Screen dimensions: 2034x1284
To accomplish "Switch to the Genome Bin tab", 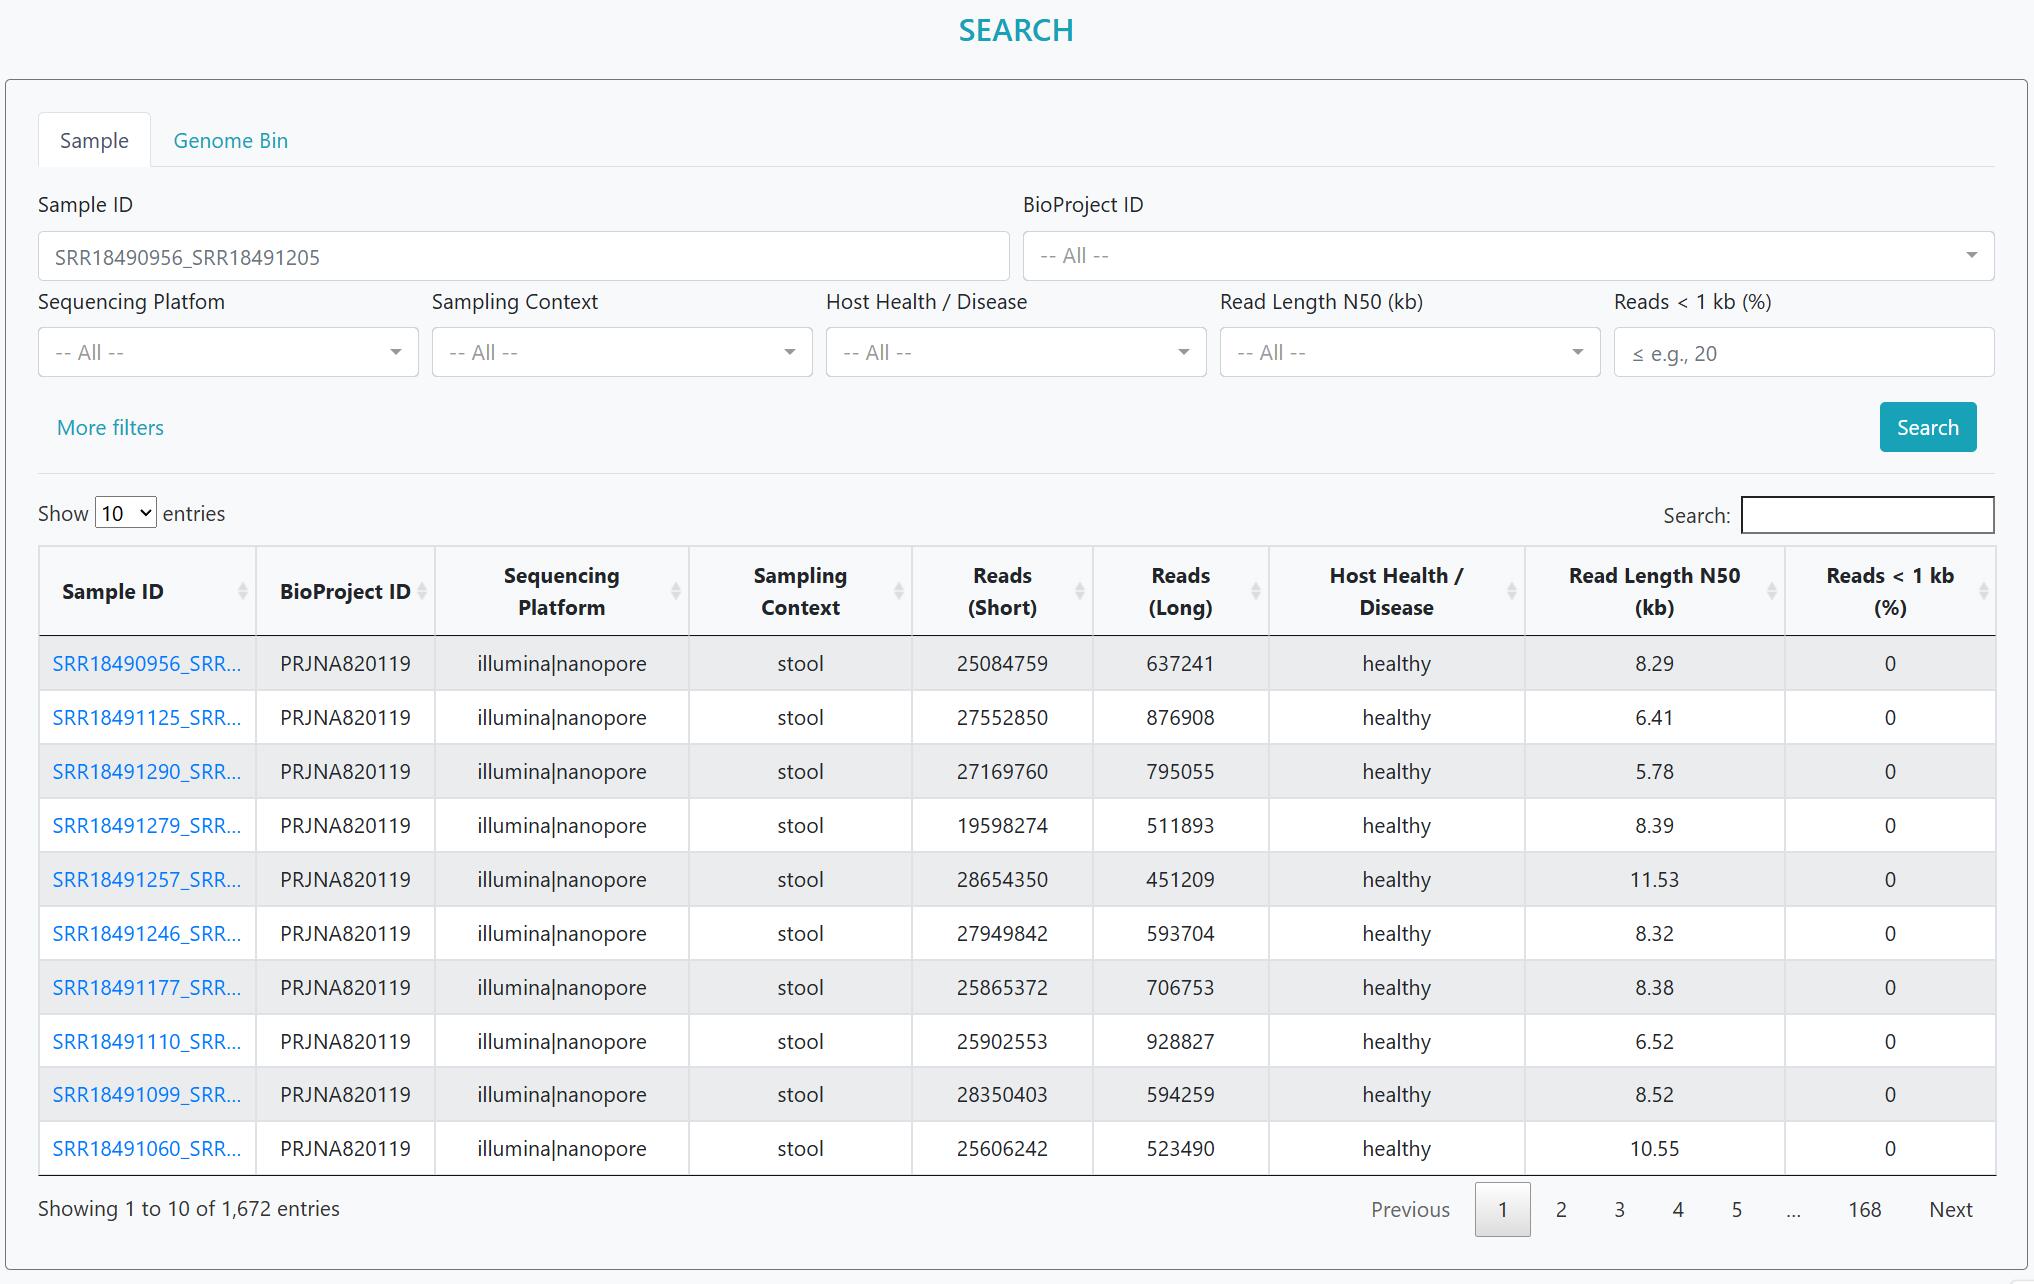I will tap(230, 140).
